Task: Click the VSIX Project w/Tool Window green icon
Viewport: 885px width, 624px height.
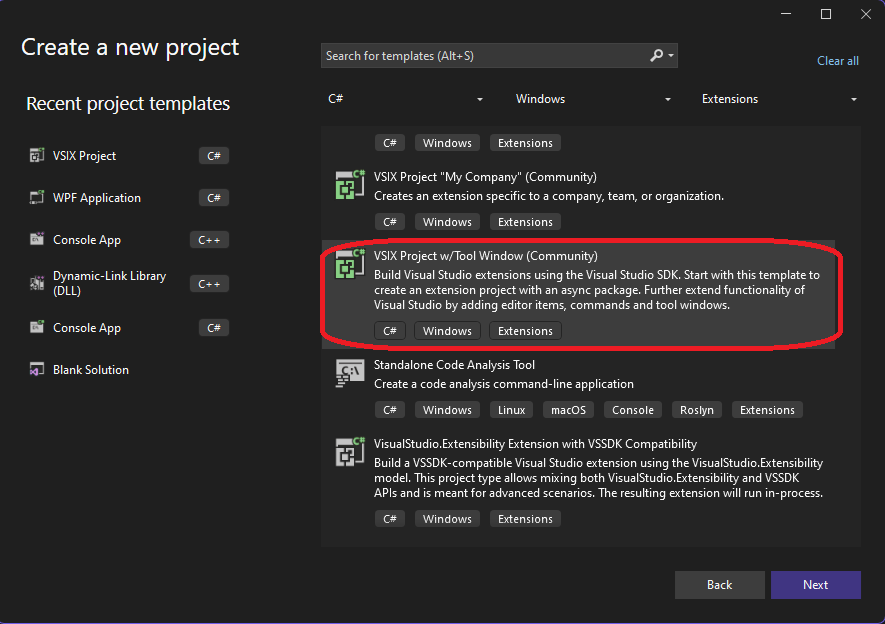Action: coord(349,263)
